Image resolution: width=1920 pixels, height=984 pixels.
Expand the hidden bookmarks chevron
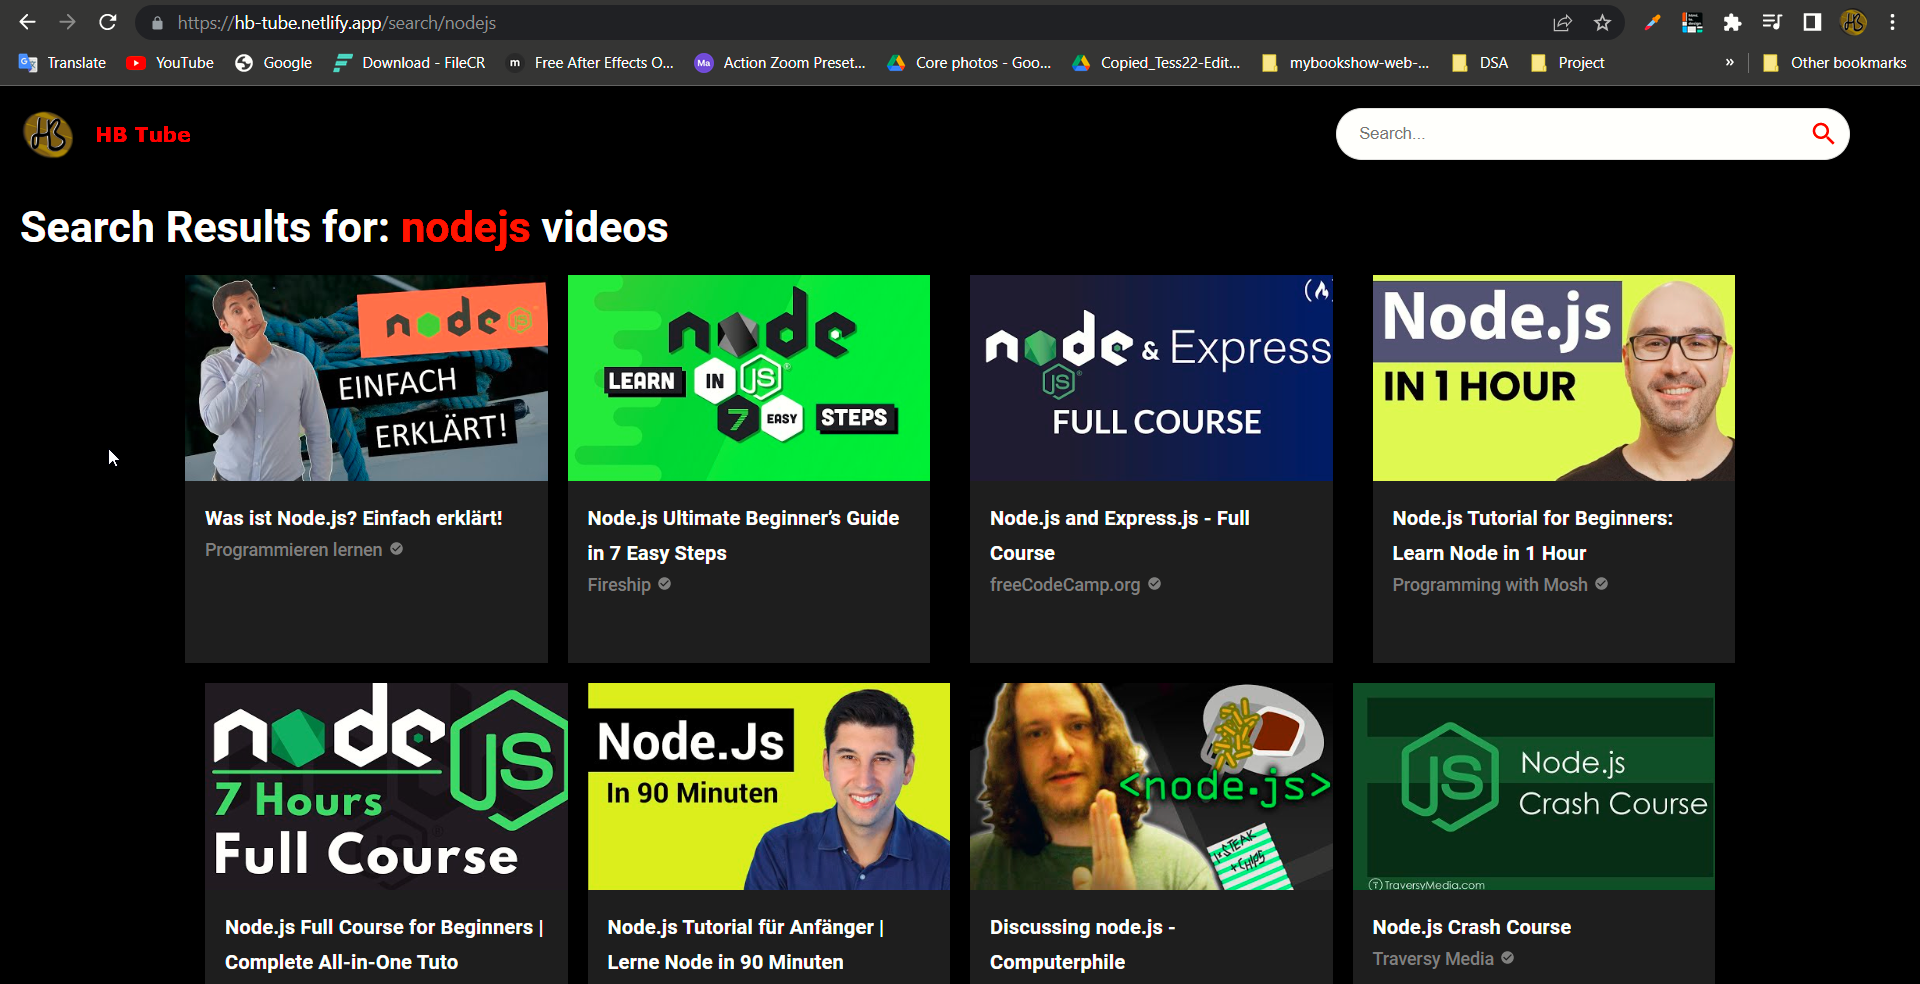pos(1730,62)
